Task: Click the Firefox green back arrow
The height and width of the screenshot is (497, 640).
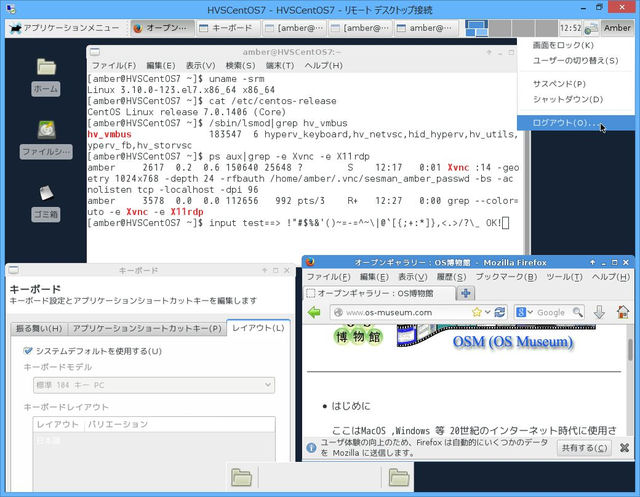Action: (x=315, y=313)
